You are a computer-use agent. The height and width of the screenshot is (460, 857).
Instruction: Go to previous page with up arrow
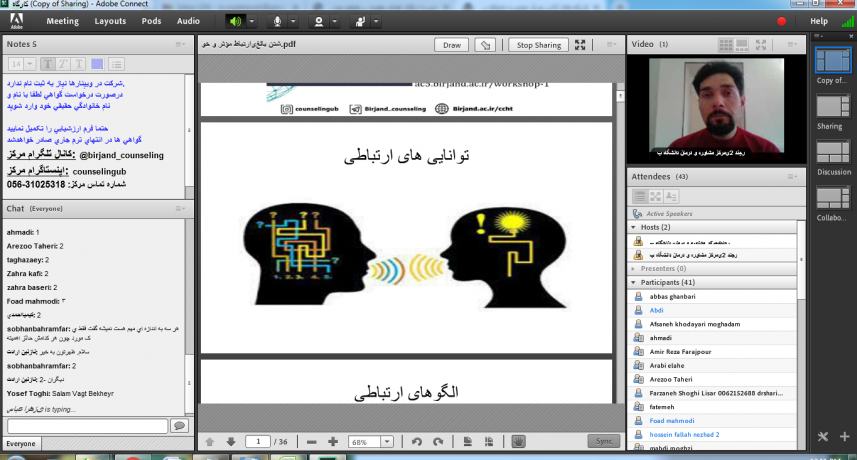point(209,441)
